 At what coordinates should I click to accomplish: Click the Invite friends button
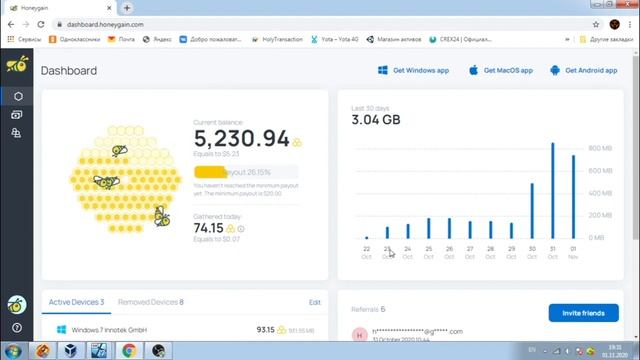(x=583, y=313)
